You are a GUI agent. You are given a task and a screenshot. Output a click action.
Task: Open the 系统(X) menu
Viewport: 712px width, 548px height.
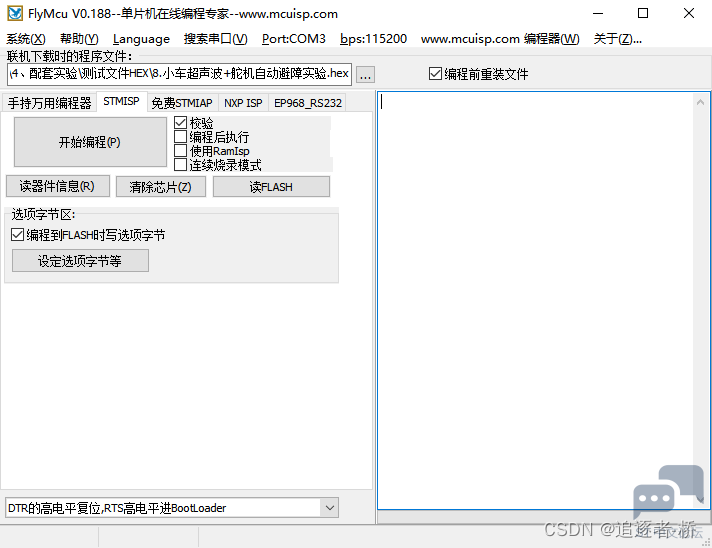[26, 39]
